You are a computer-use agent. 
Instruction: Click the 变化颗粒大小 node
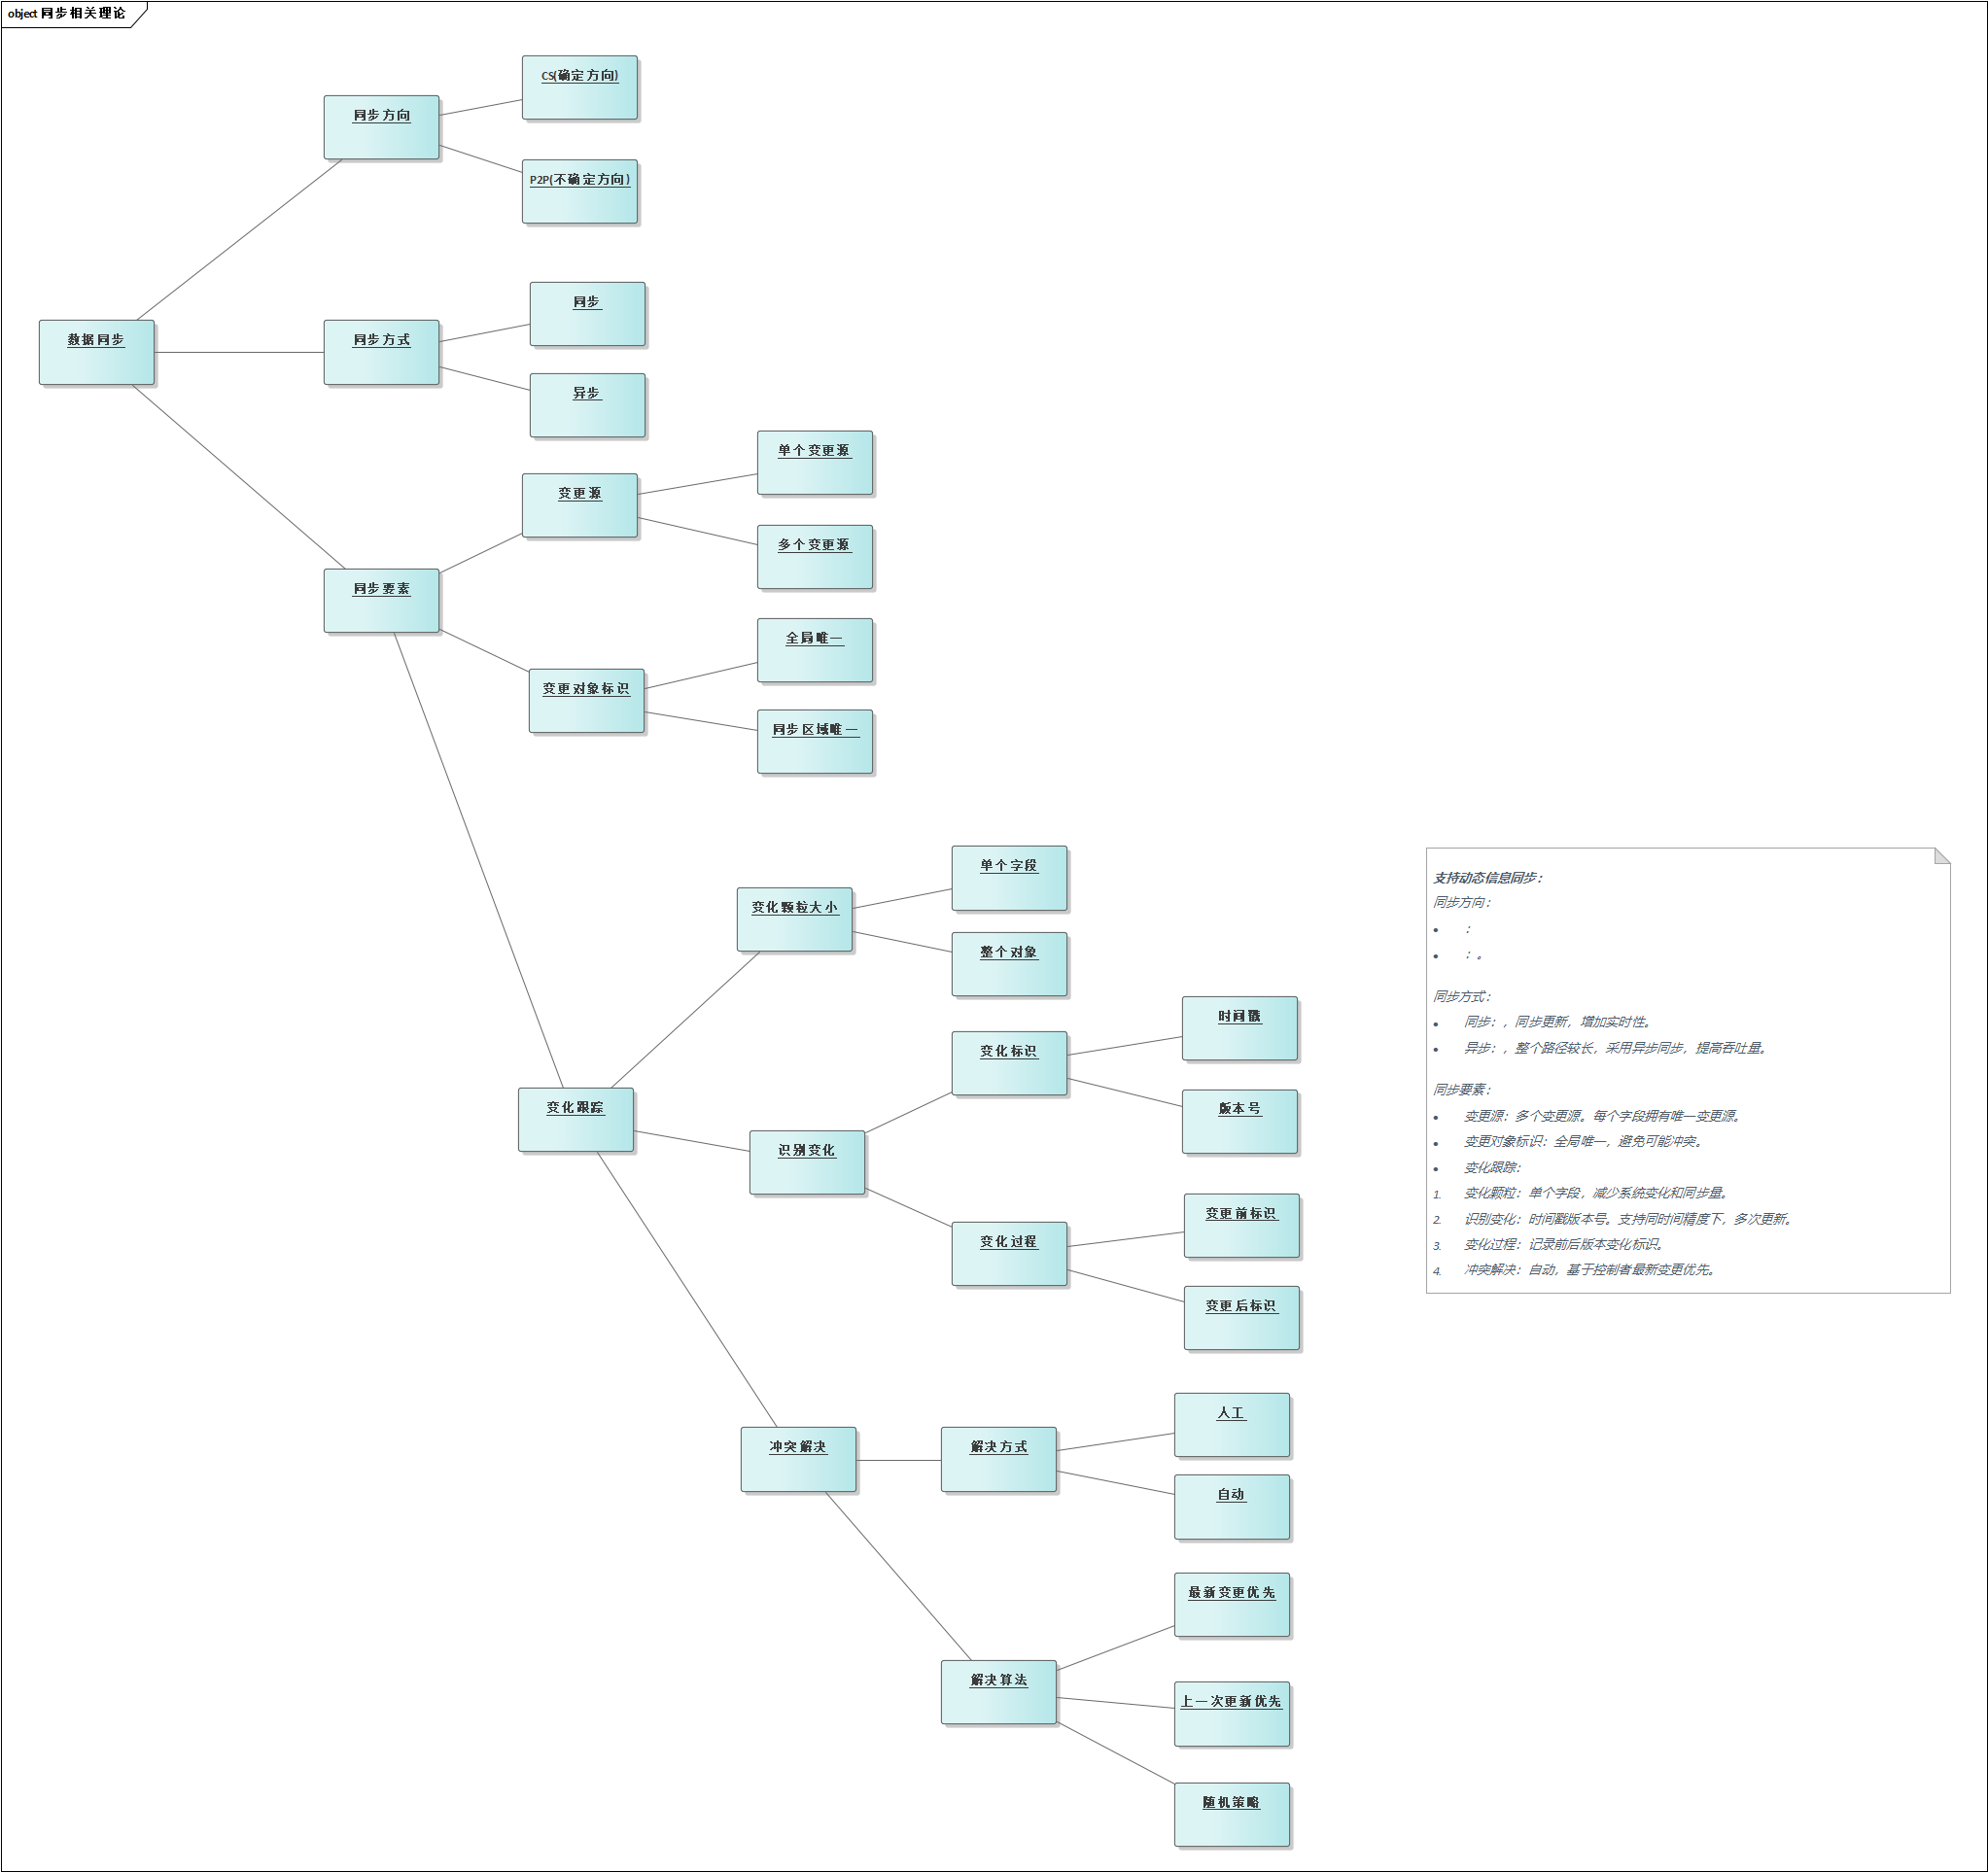pyautogui.click(x=795, y=919)
